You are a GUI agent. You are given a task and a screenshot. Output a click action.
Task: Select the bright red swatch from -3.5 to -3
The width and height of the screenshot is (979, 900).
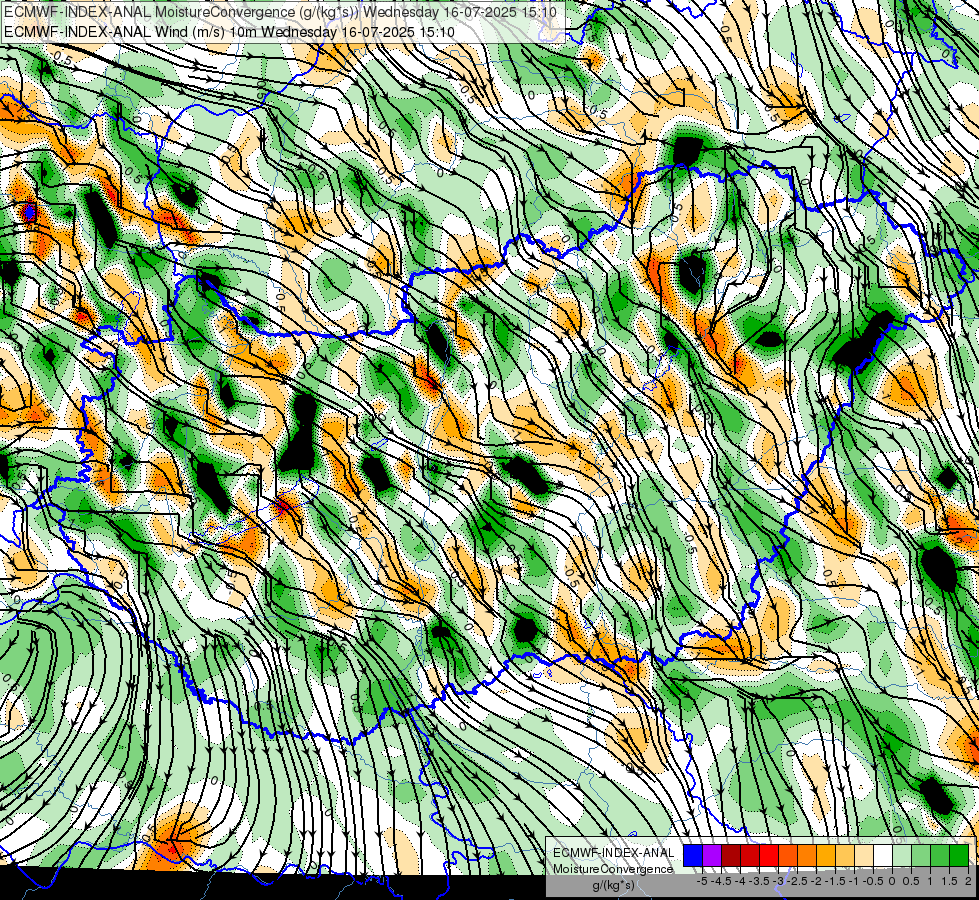pyautogui.click(x=769, y=856)
